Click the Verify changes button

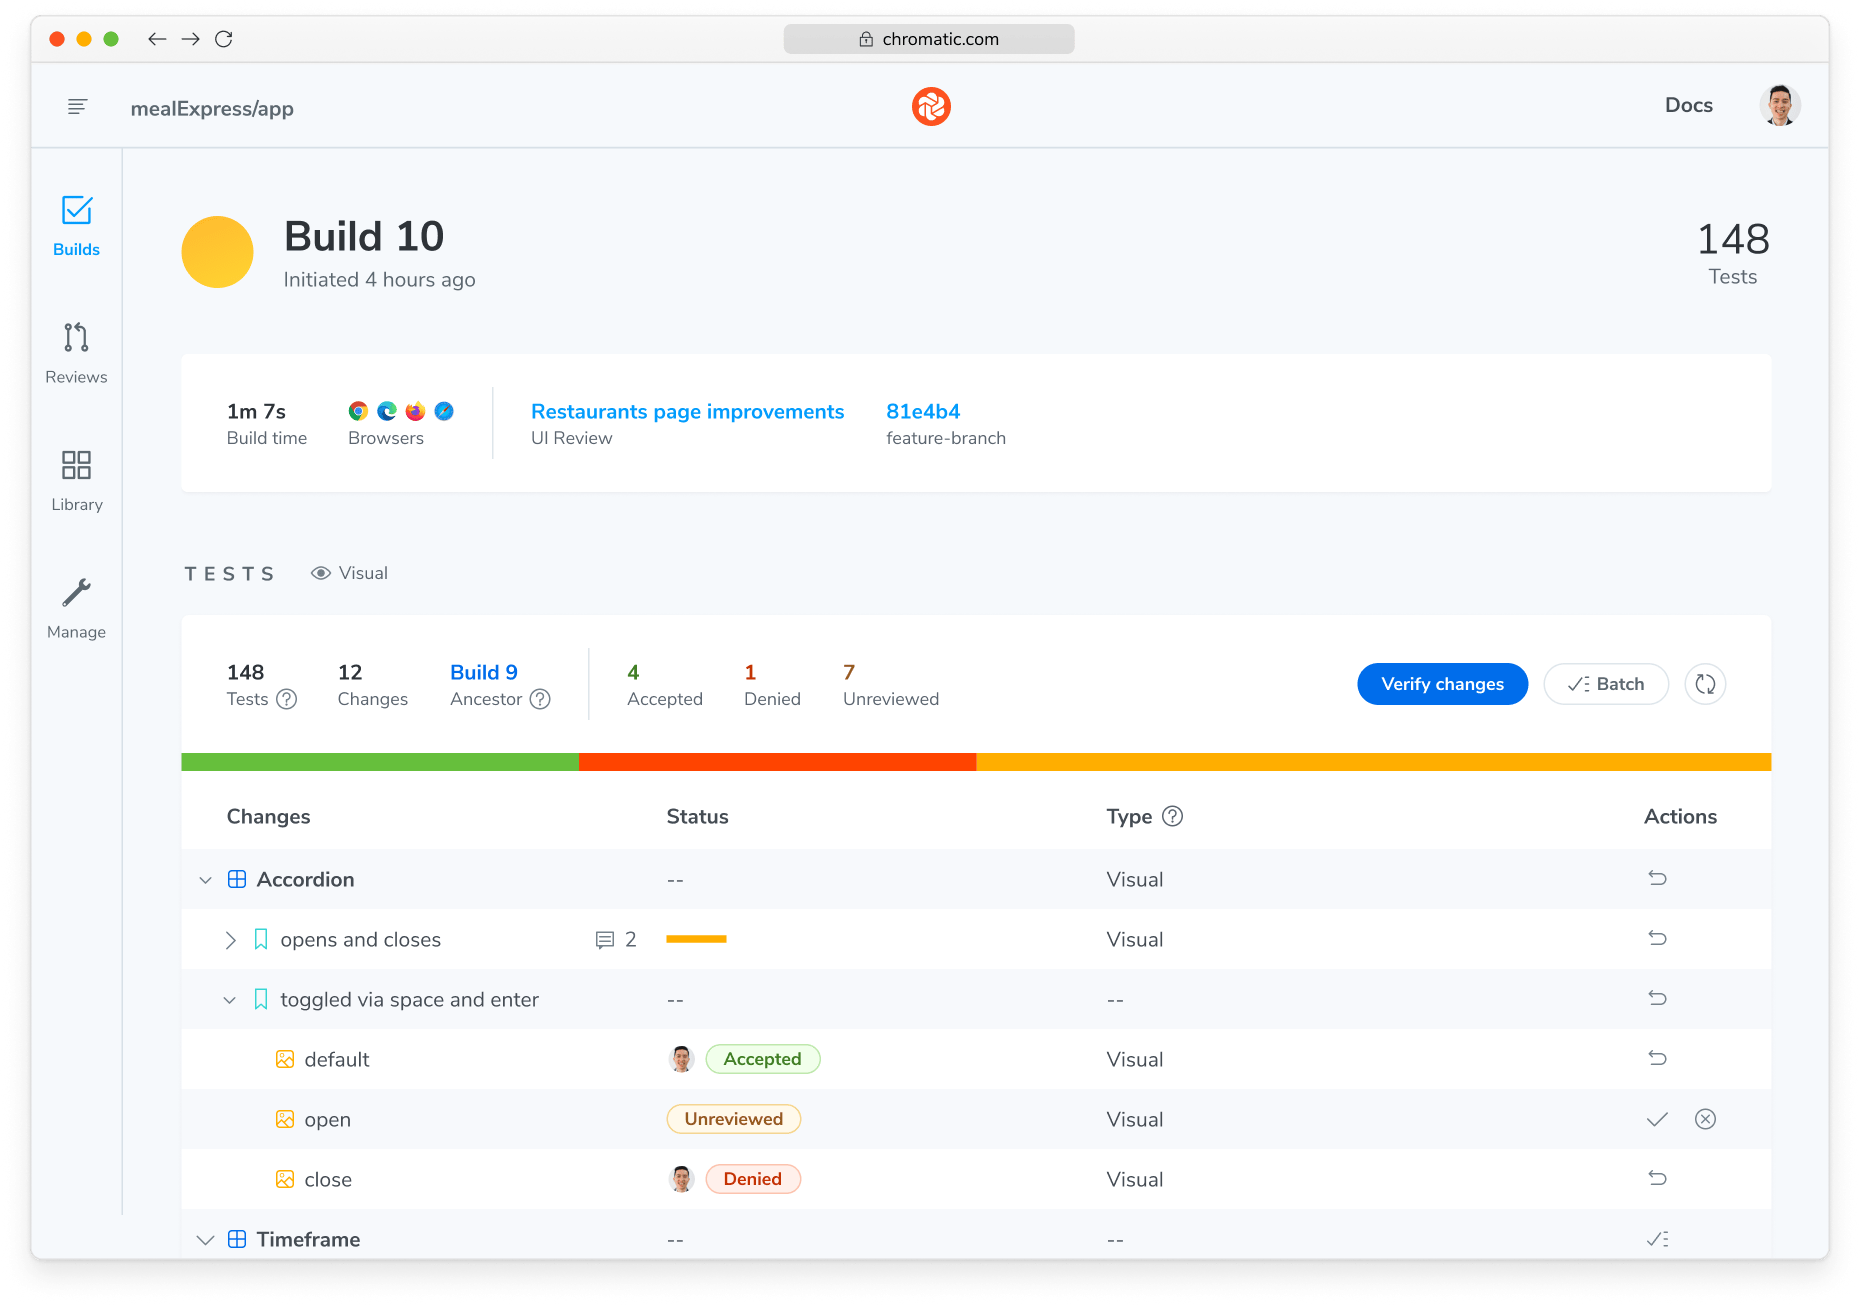tap(1442, 684)
